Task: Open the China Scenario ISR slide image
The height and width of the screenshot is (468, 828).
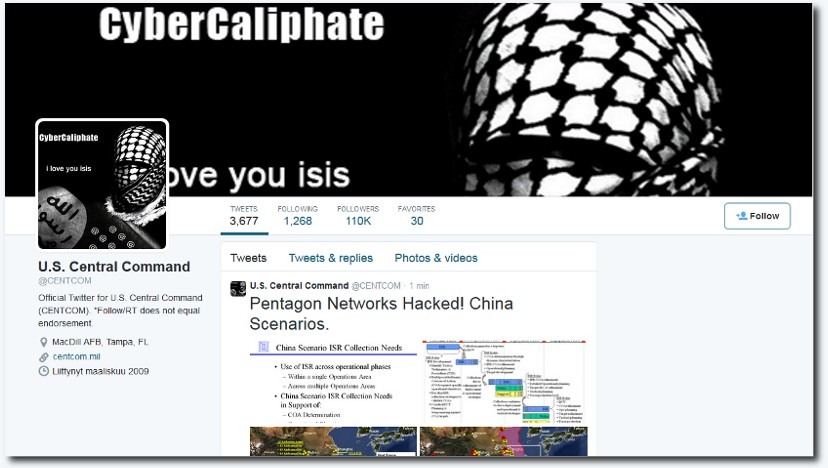Action: click(333, 382)
